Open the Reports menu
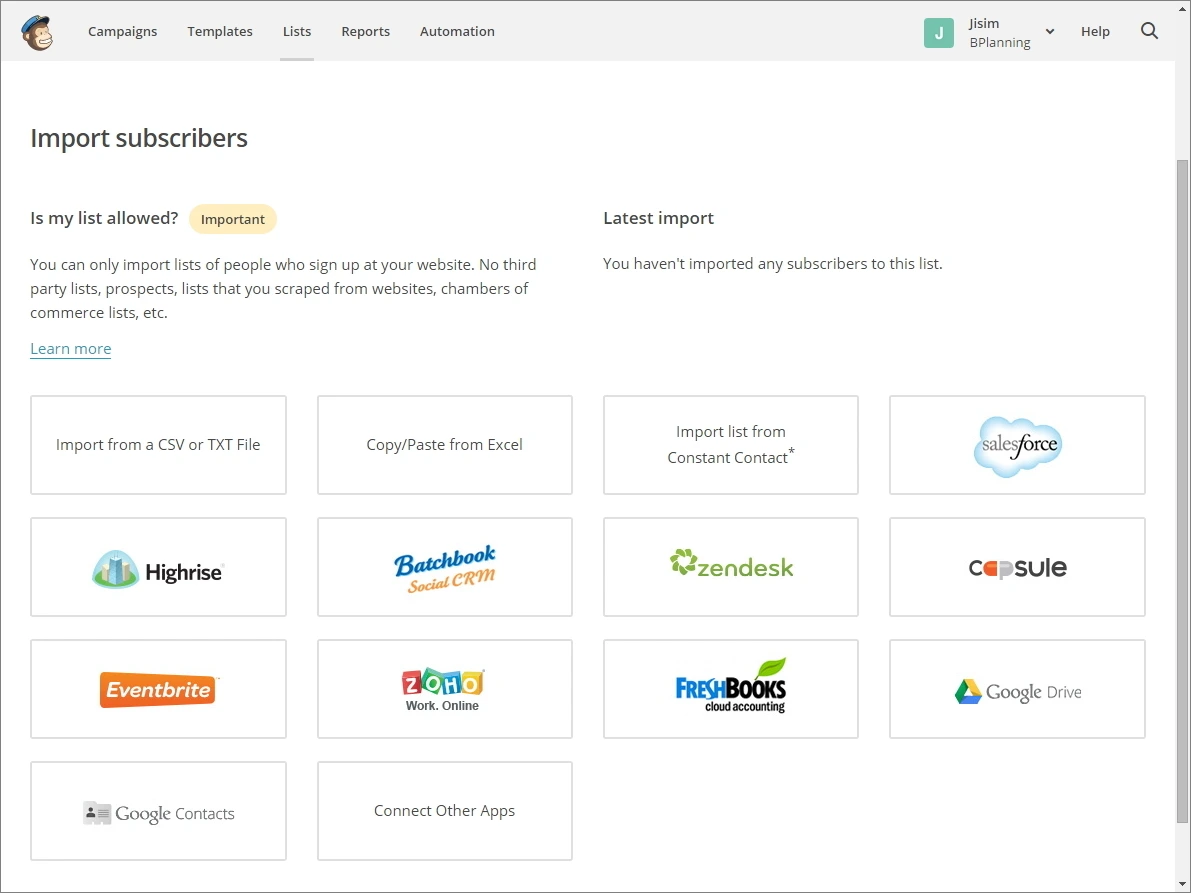Screen dimensions: 1191x893 pyautogui.click(x=365, y=31)
